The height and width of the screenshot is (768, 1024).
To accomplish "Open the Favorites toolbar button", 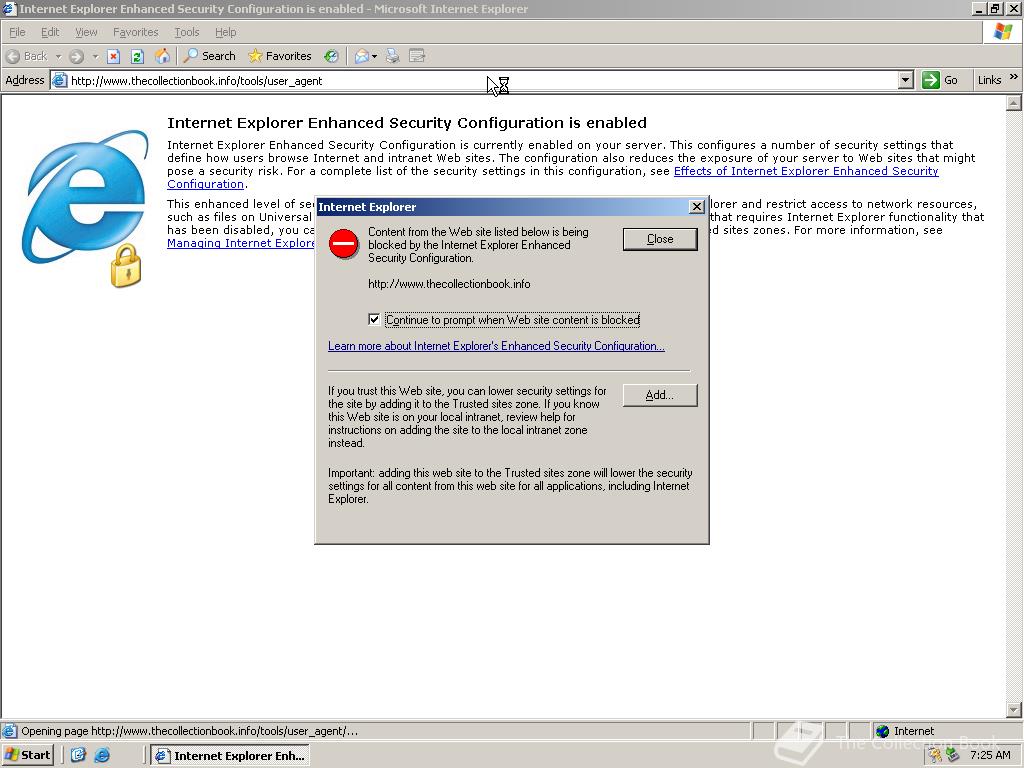I will 280,56.
